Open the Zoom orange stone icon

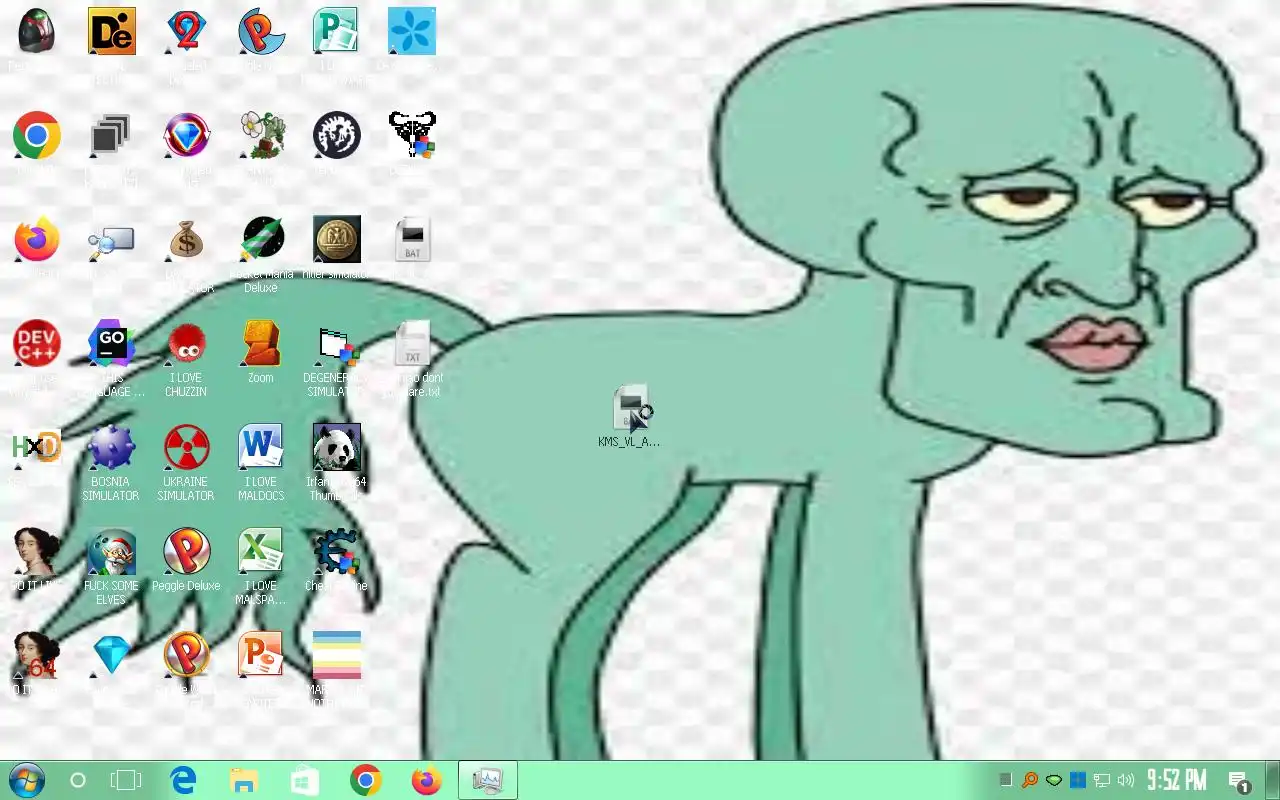tap(261, 344)
